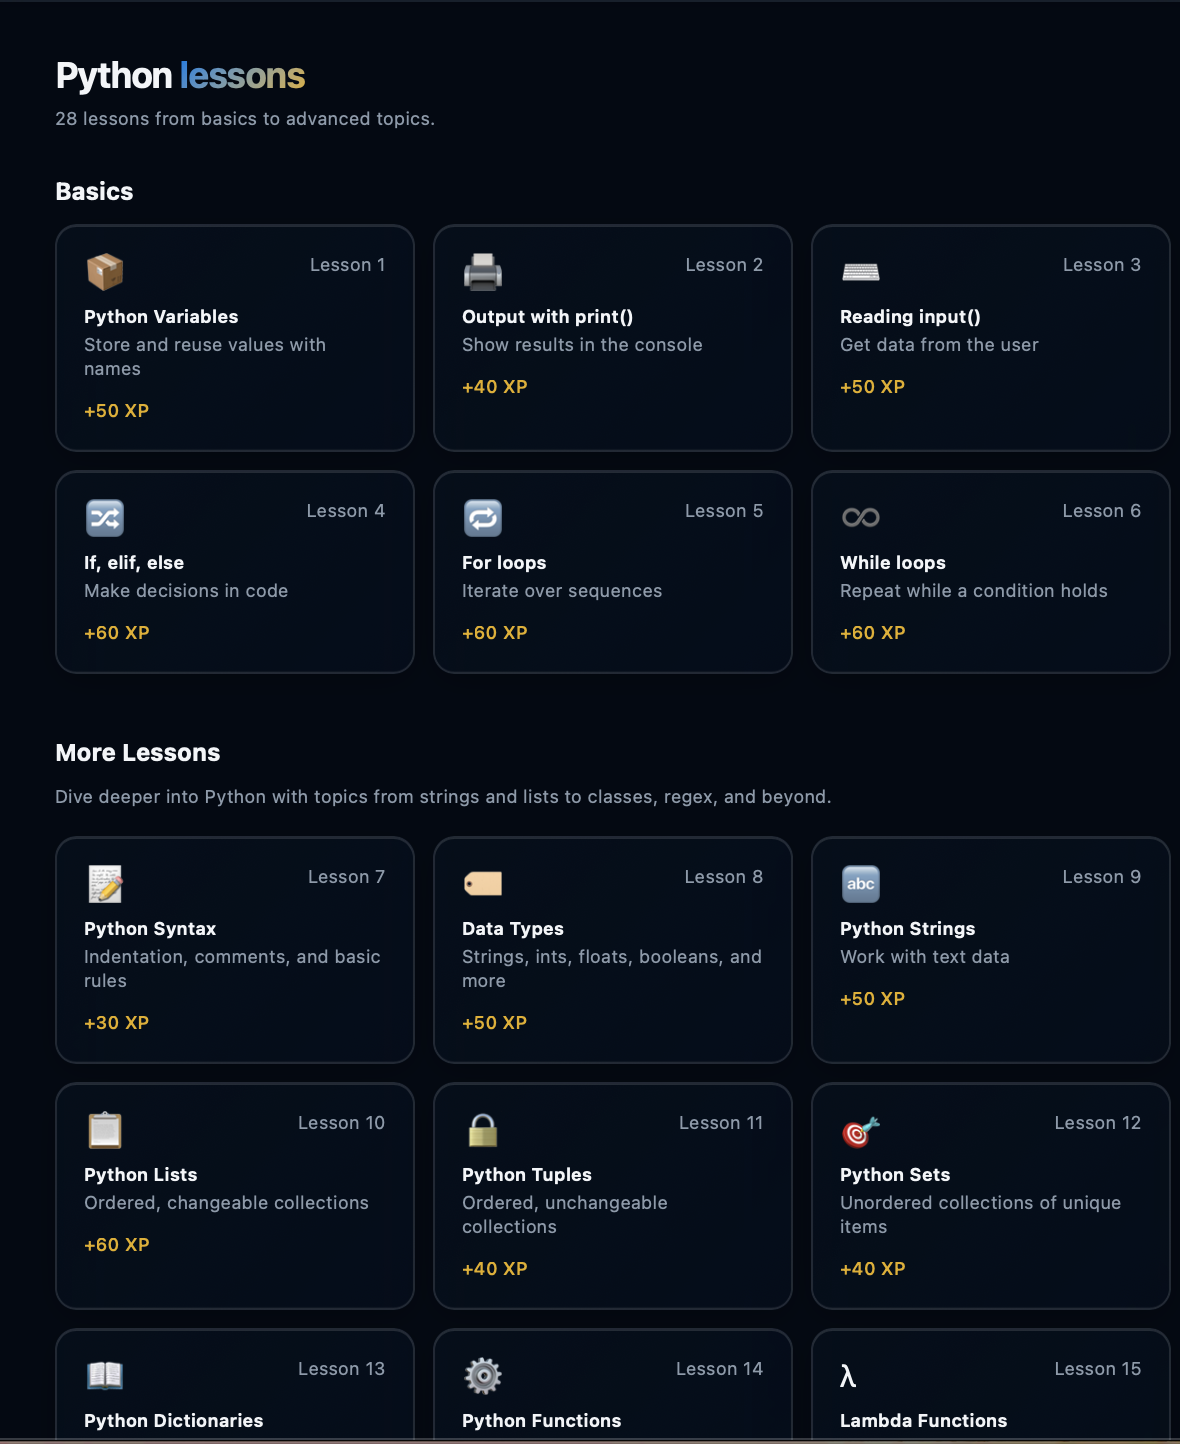The width and height of the screenshot is (1180, 1444).
Task: Click the 'Lesson 9' label
Action: [x=1102, y=877]
